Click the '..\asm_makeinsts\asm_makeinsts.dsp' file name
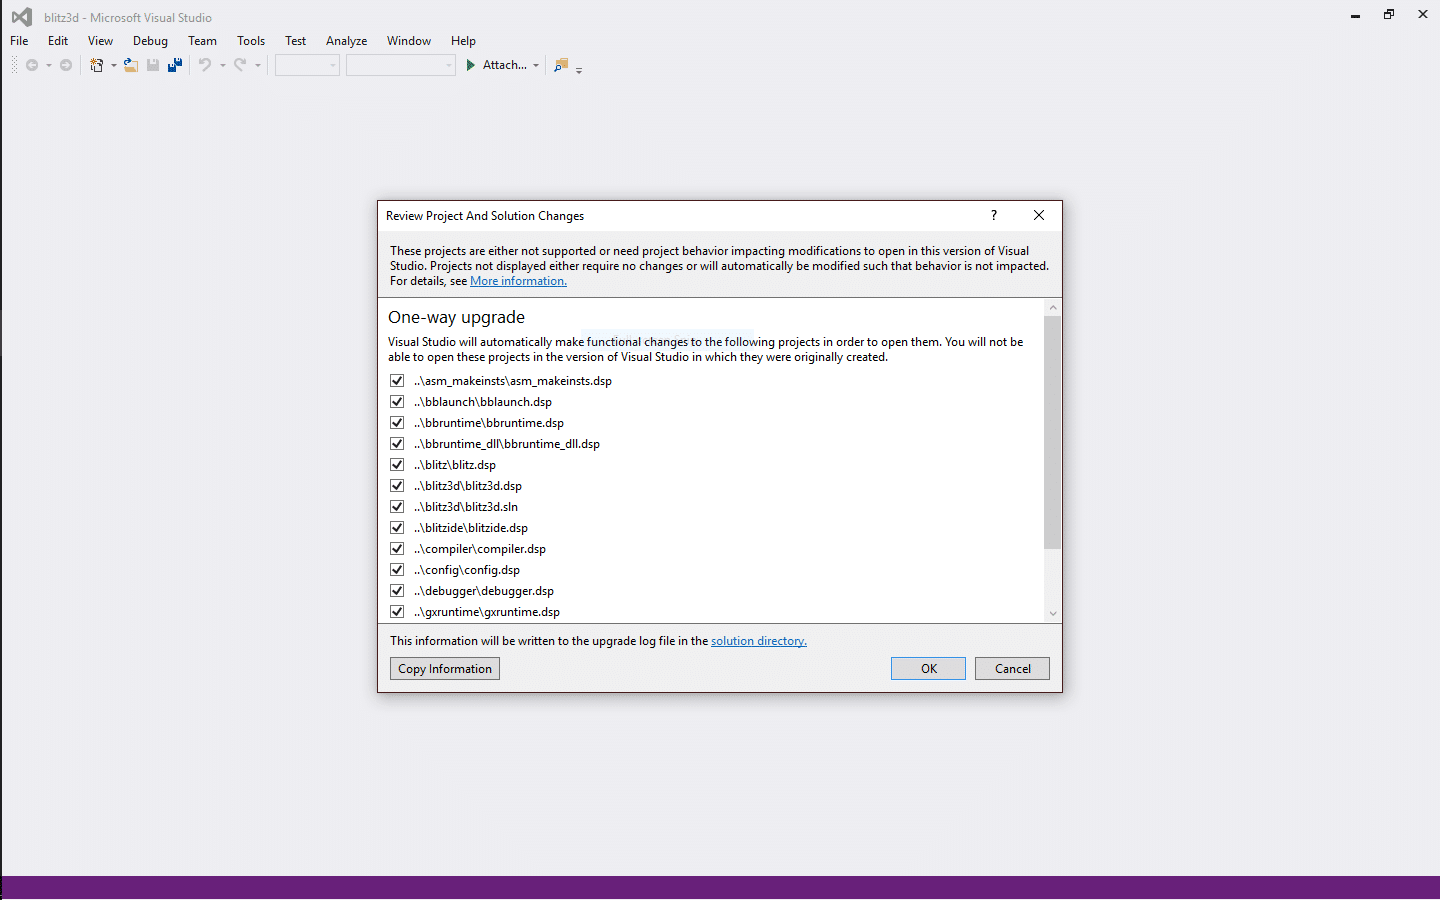The height and width of the screenshot is (900, 1440). (x=513, y=381)
